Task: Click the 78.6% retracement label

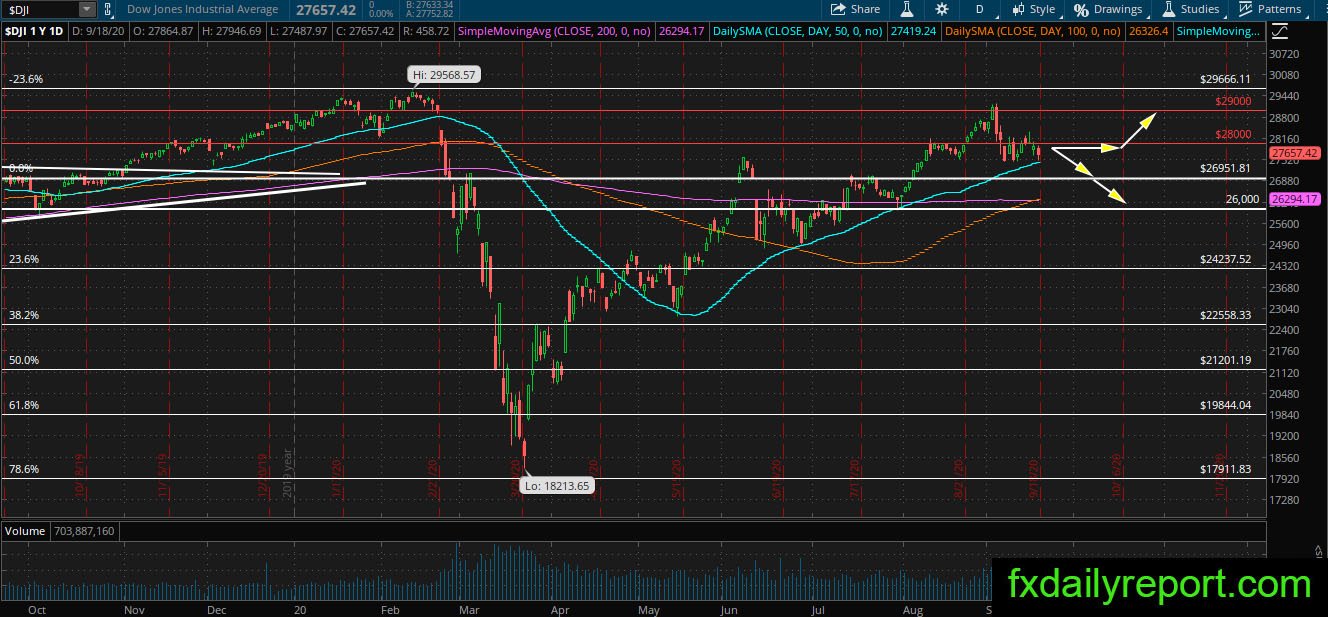Action: click(x=23, y=469)
